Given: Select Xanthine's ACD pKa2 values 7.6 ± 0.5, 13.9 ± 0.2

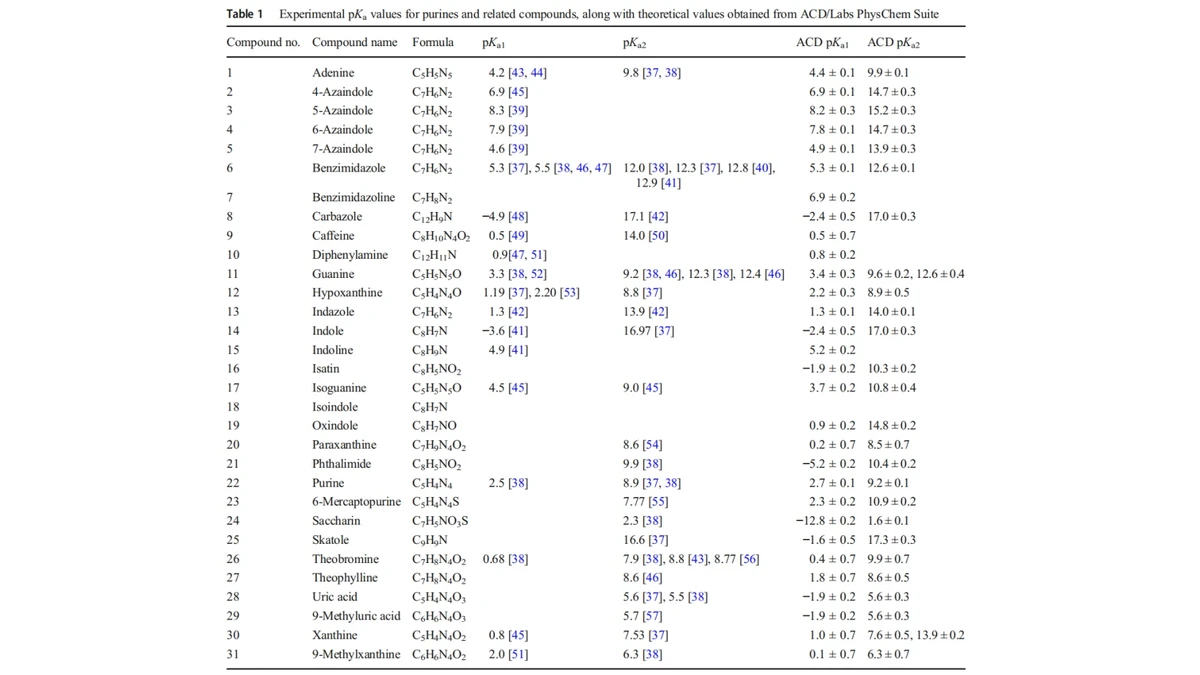Looking at the screenshot, I should click(916, 635).
